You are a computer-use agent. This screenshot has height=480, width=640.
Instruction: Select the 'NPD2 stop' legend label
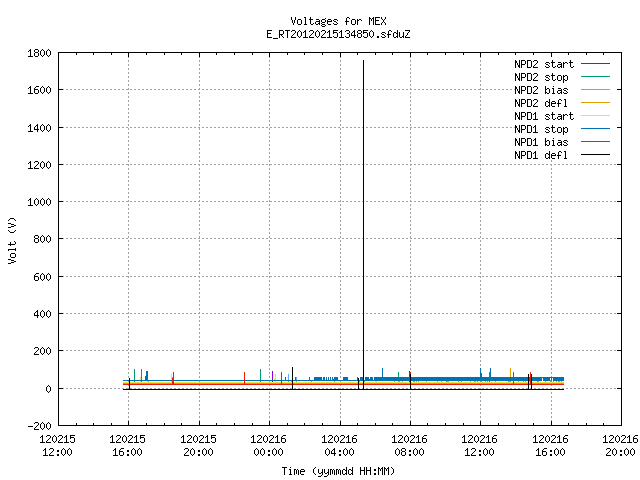point(541,77)
